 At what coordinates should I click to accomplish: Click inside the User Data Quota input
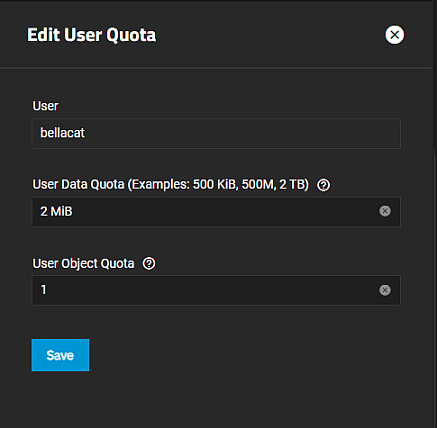(x=216, y=212)
